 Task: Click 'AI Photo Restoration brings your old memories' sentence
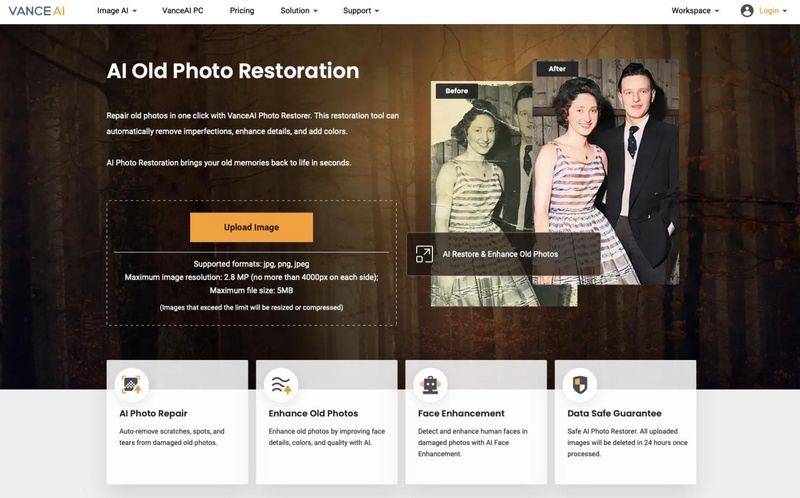tap(229, 163)
